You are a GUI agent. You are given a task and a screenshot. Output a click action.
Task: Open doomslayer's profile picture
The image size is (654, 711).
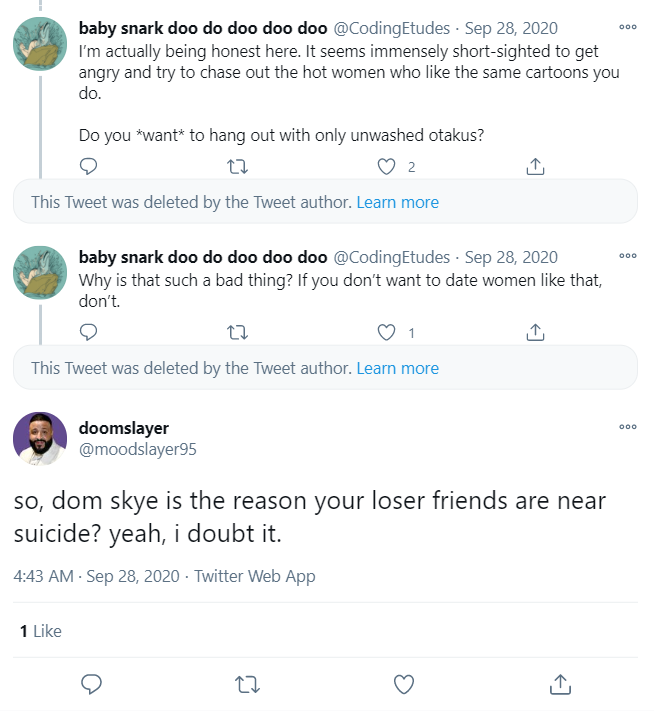pyautogui.click(x=40, y=438)
